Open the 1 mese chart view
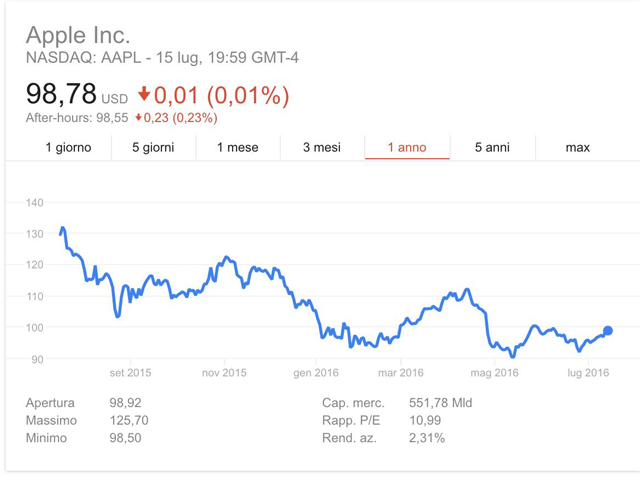Image resolution: width=640 pixels, height=477 pixels. [x=238, y=147]
